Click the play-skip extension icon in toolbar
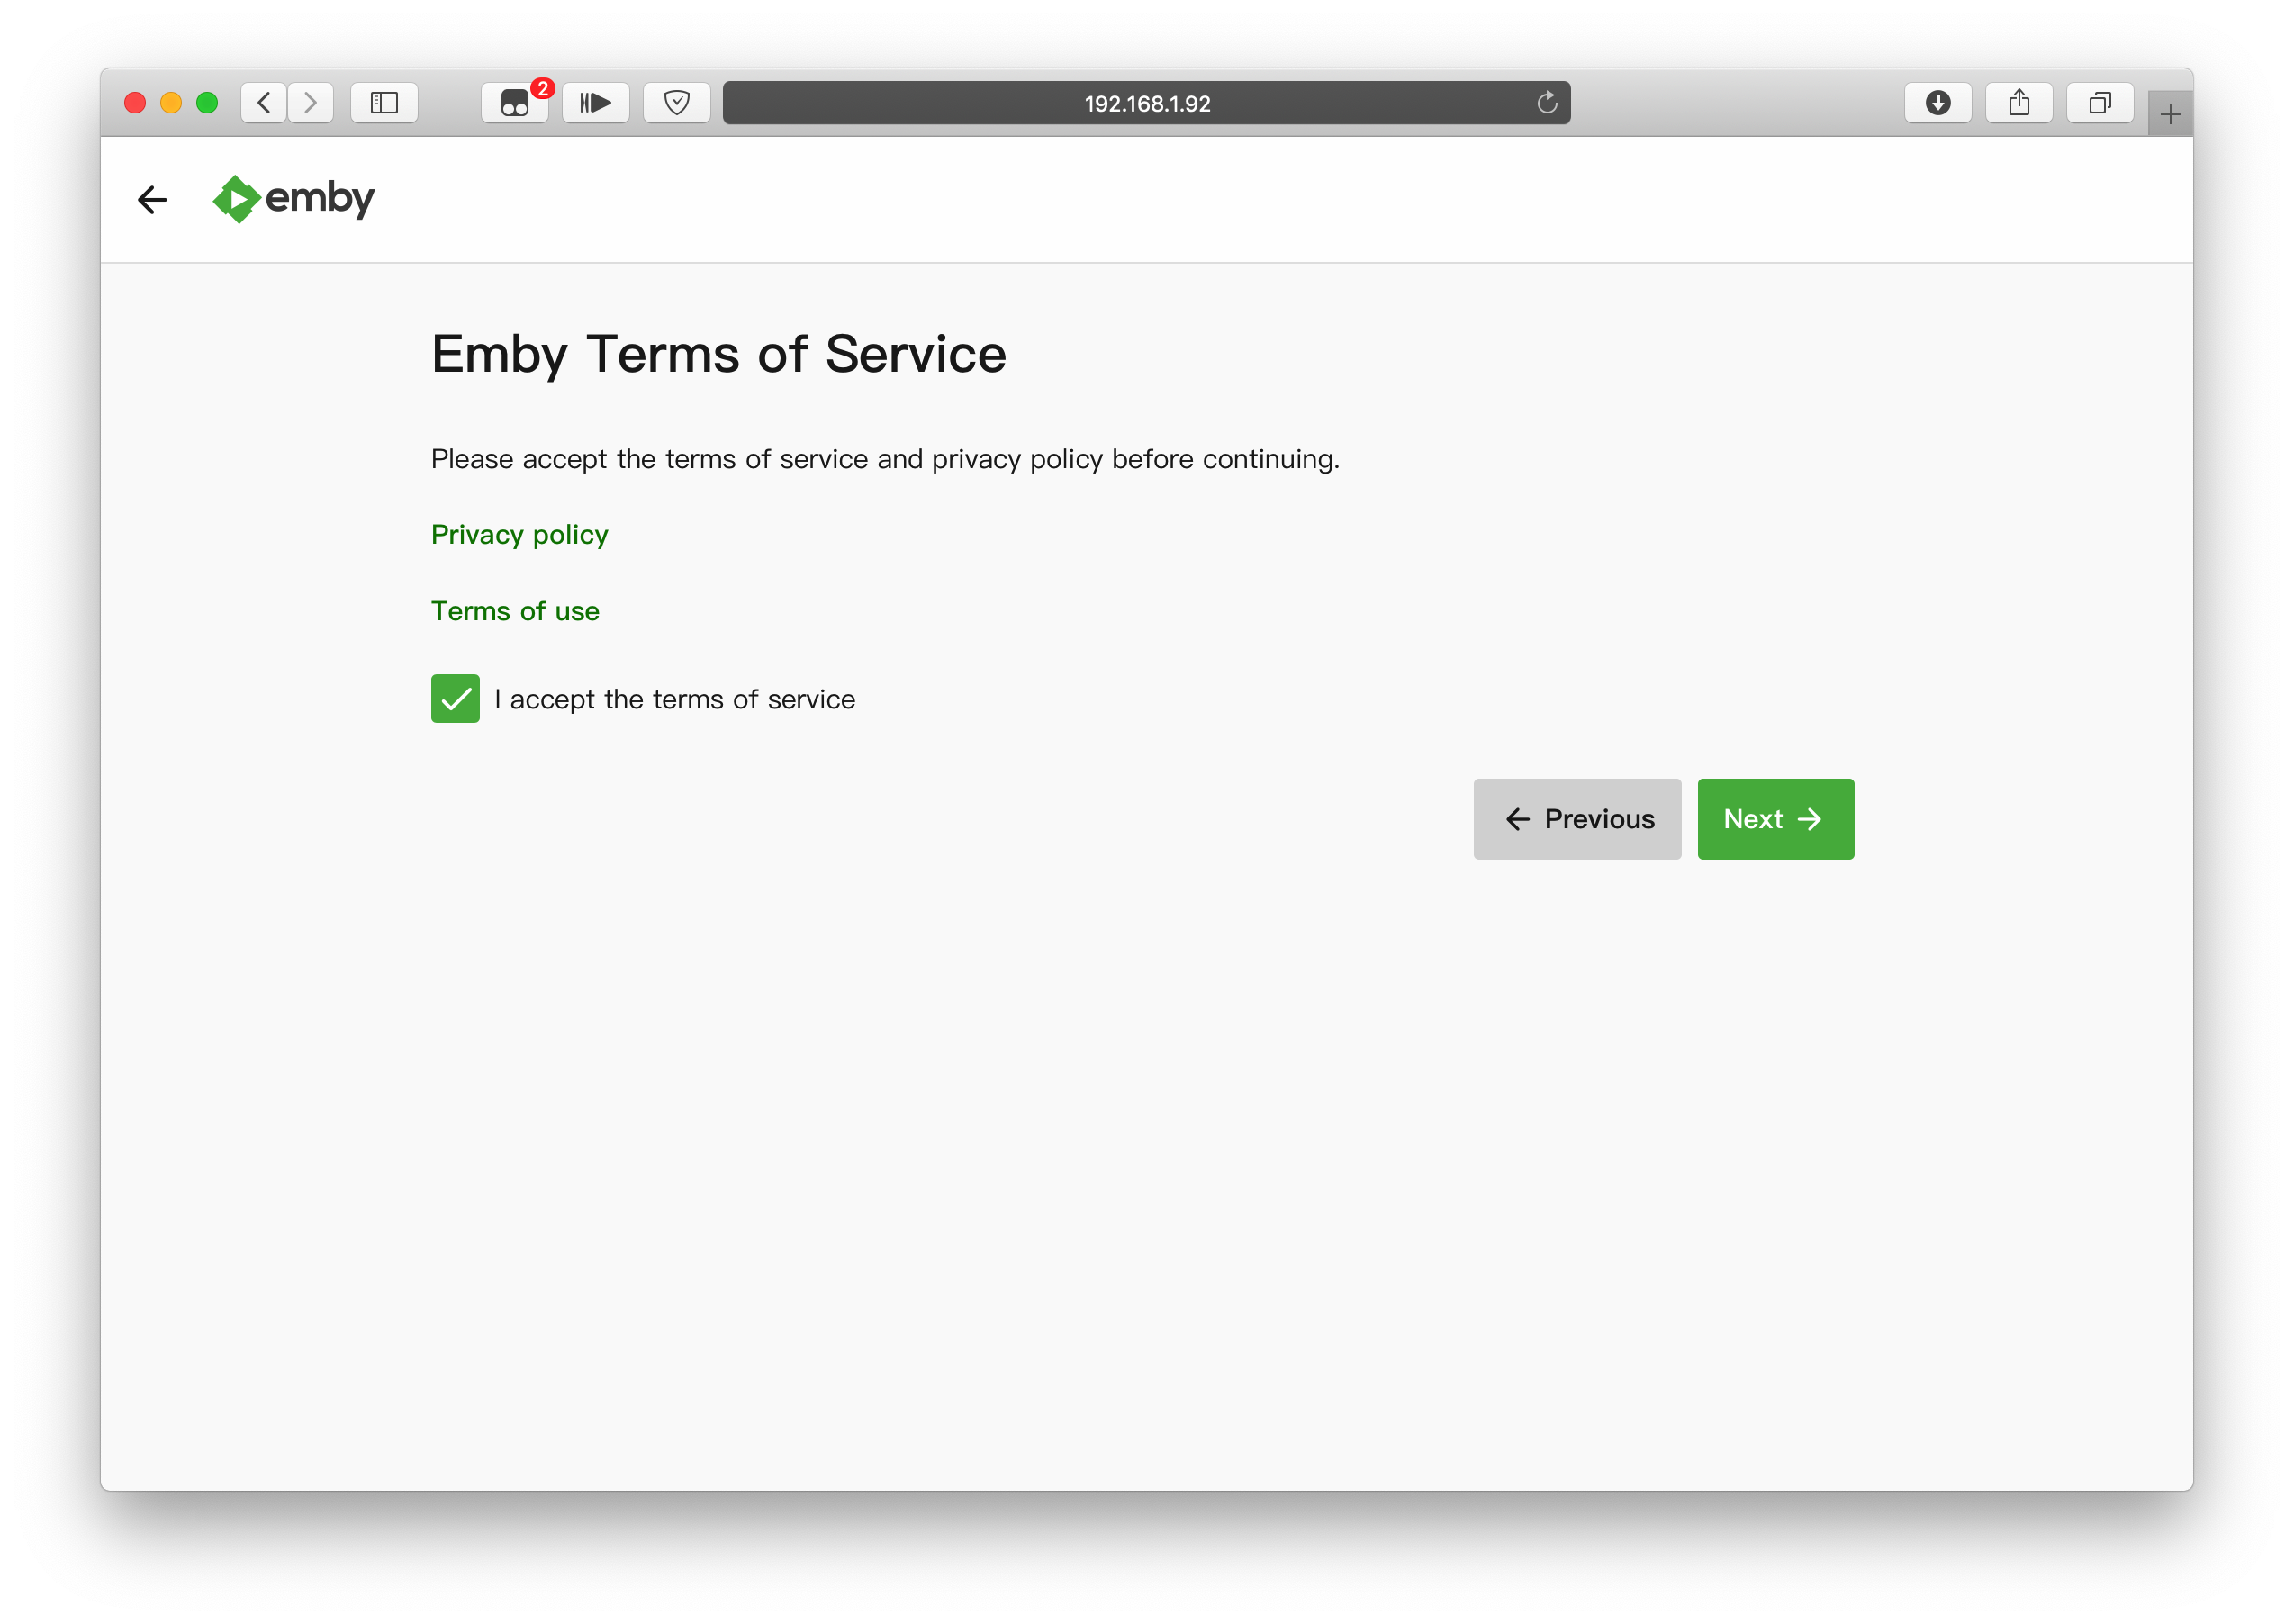This screenshot has width=2294, height=1624. (596, 103)
